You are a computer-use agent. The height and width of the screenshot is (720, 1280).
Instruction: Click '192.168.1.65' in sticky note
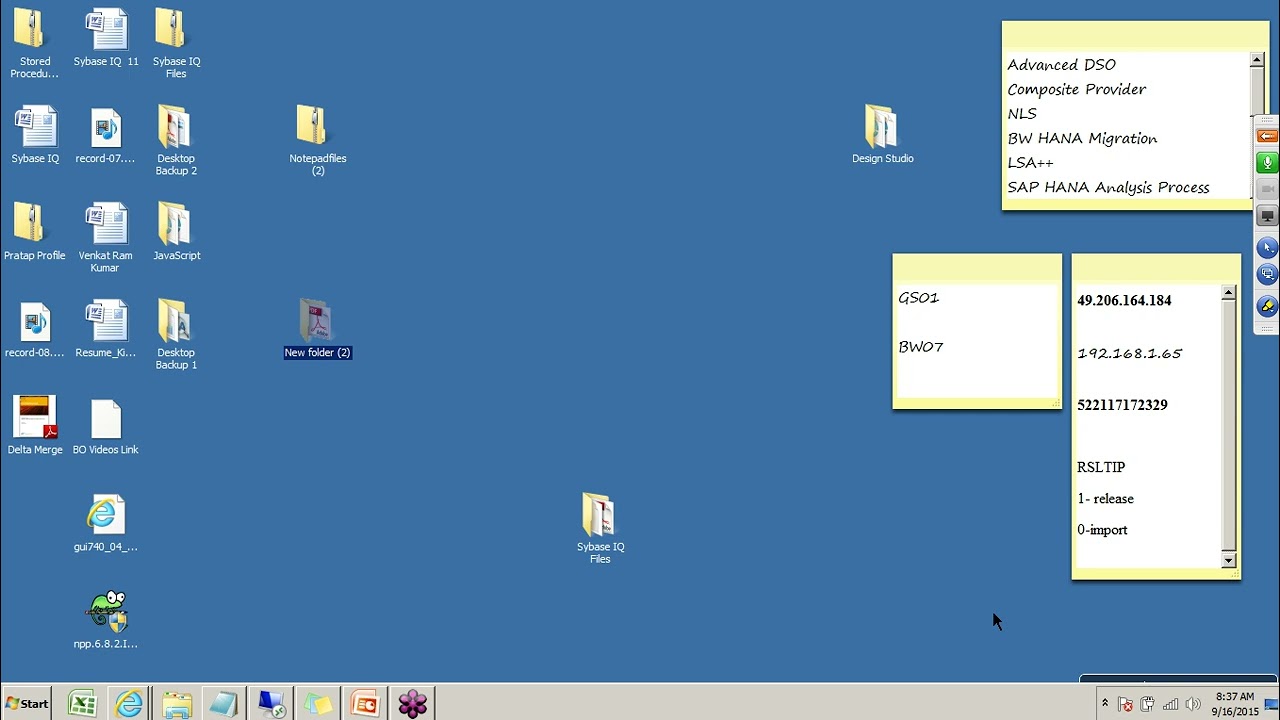pyautogui.click(x=1129, y=353)
